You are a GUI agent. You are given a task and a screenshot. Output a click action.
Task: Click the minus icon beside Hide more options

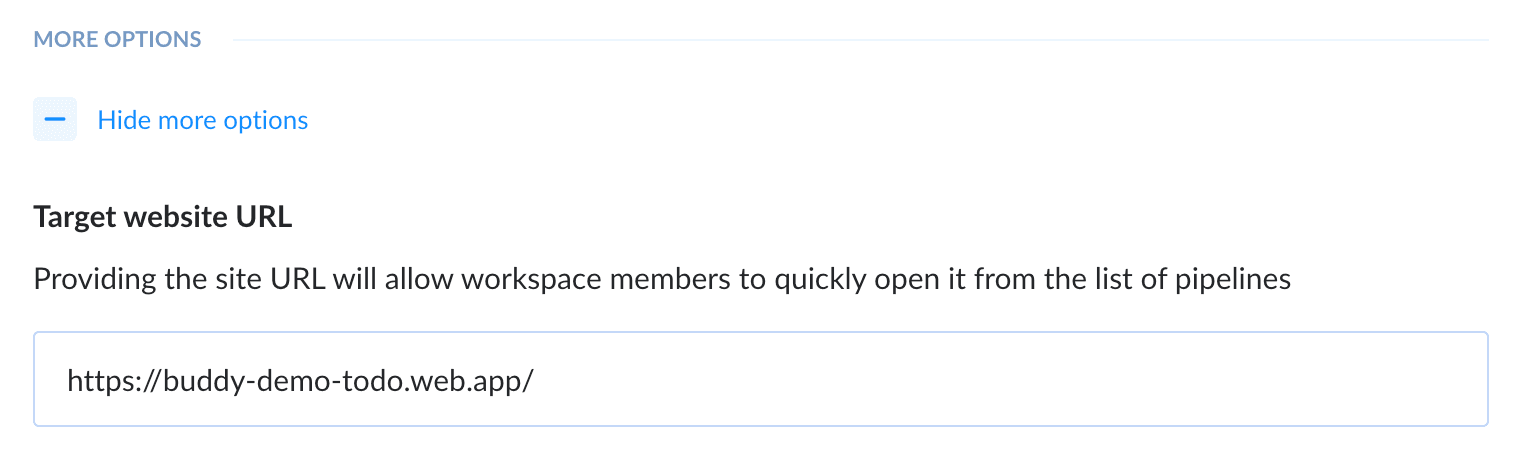[x=55, y=120]
